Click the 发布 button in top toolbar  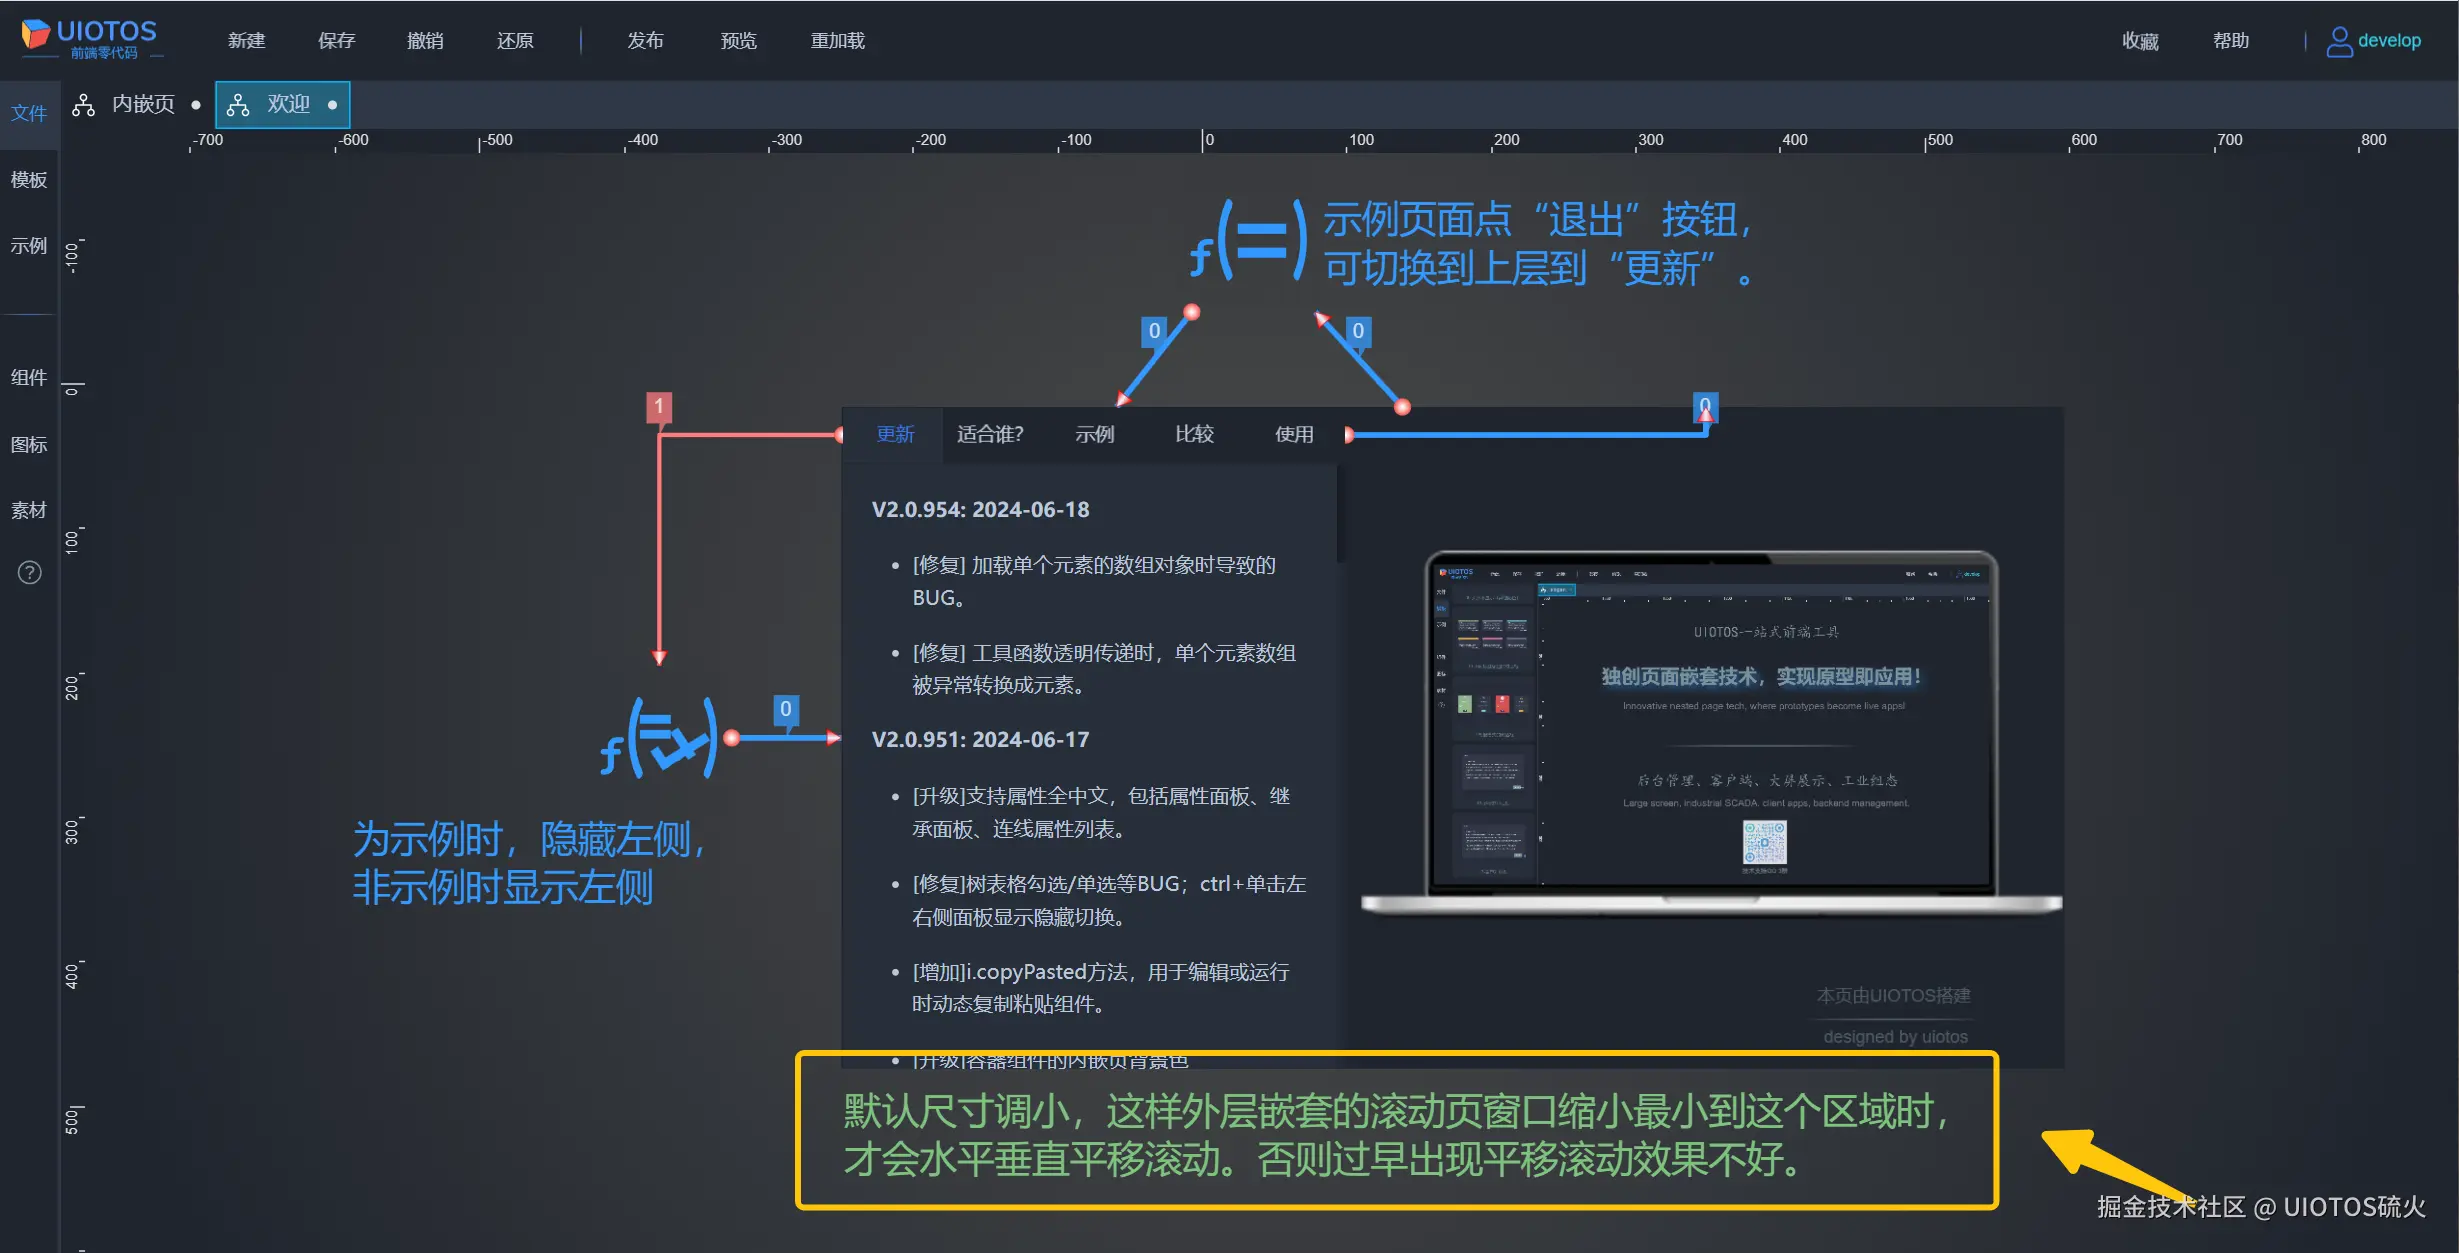click(x=645, y=41)
